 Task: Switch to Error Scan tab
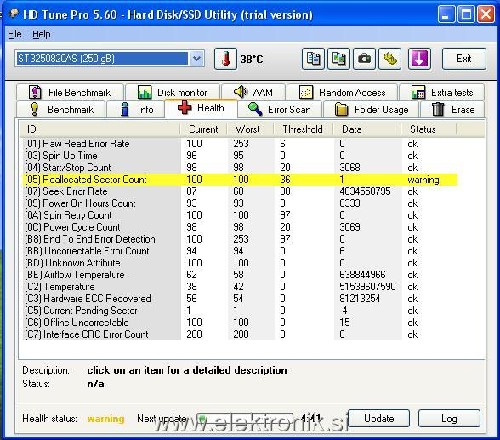279,109
